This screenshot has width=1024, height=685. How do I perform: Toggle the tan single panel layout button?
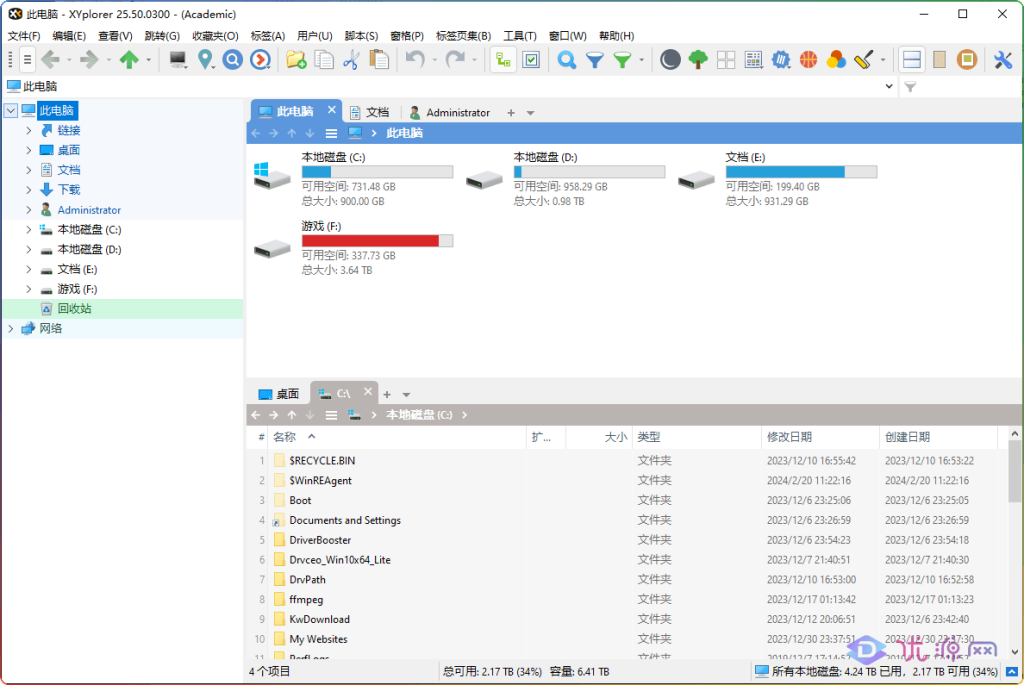[939, 60]
